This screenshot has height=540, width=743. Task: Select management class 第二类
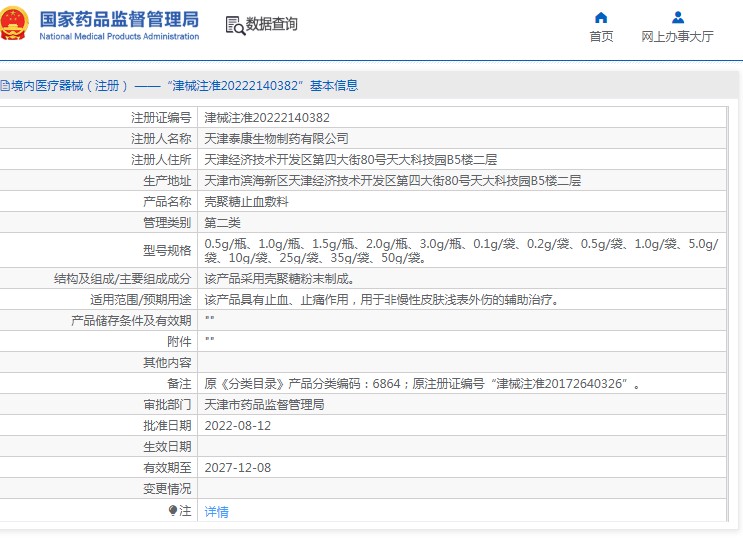coord(222,223)
